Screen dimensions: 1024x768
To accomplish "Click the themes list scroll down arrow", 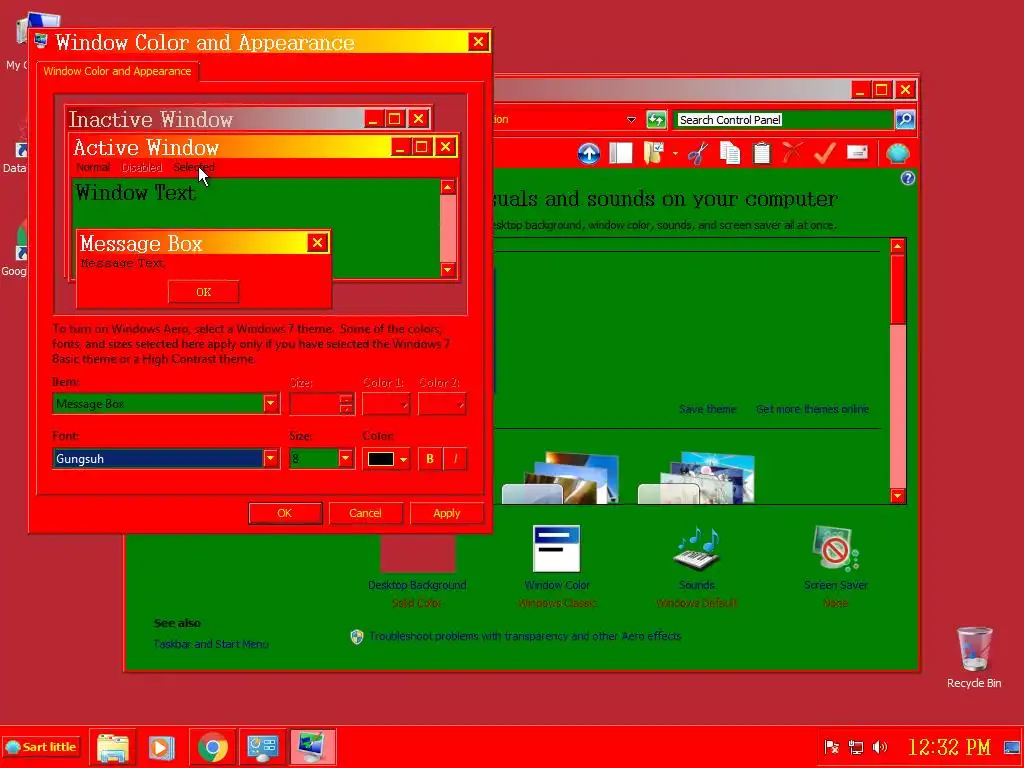I will 897,496.
